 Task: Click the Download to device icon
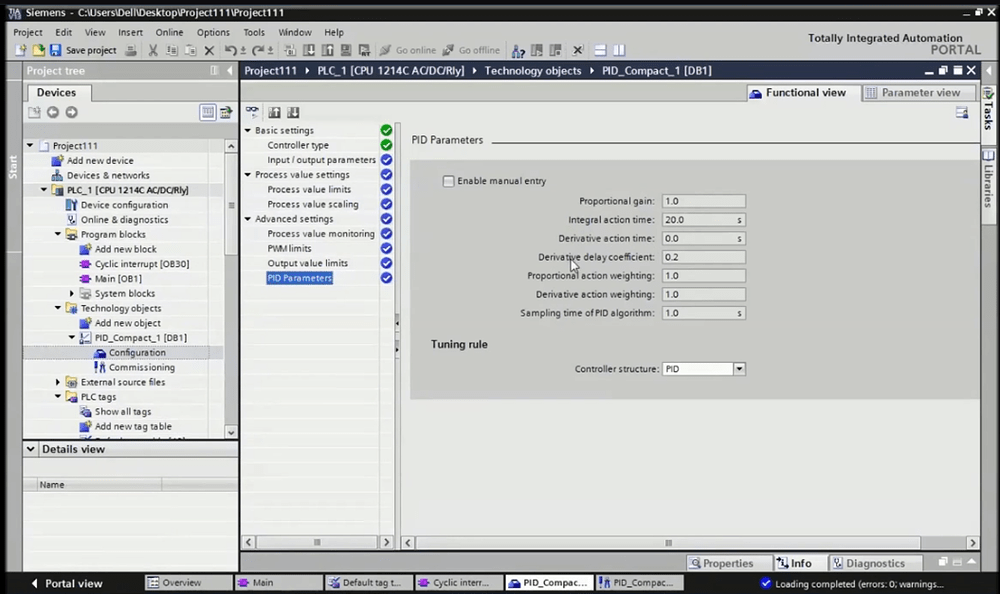tap(307, 50)
